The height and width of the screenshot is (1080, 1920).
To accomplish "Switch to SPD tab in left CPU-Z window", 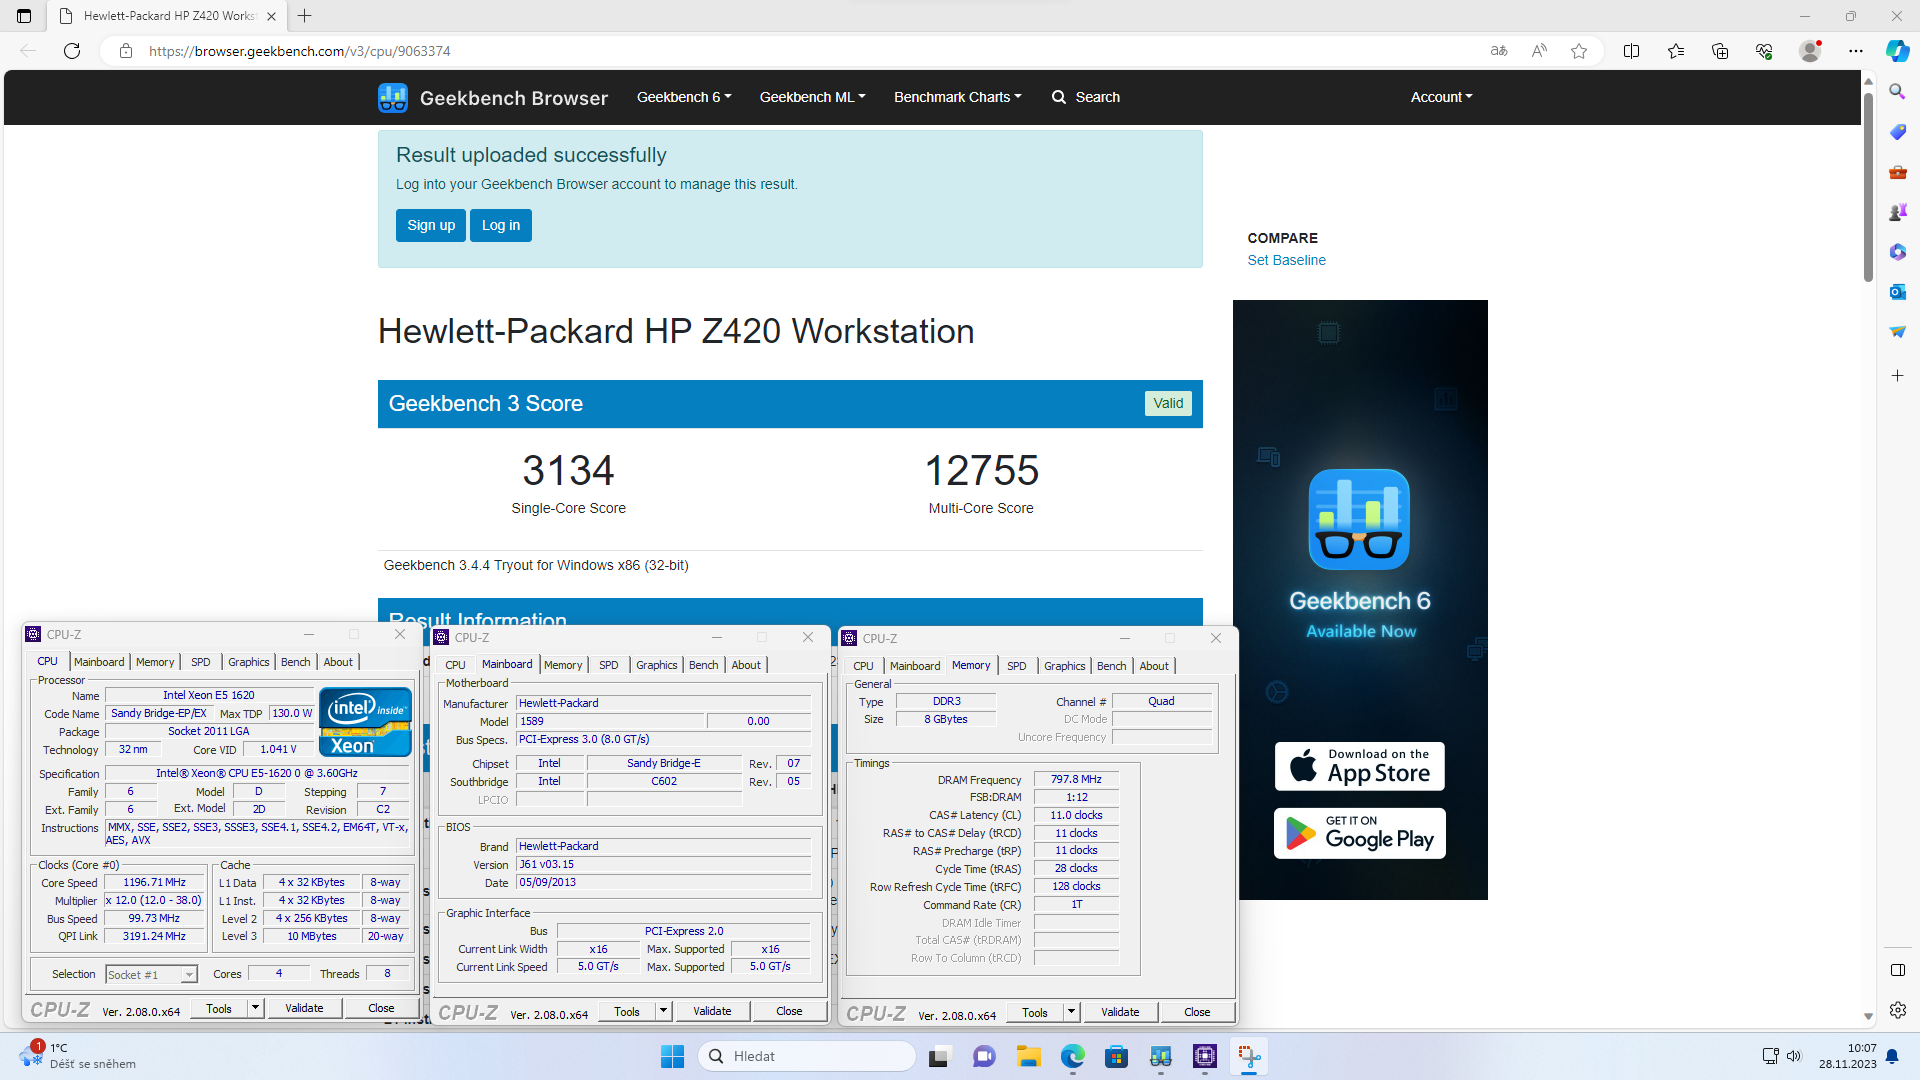I will pos(201,662).
